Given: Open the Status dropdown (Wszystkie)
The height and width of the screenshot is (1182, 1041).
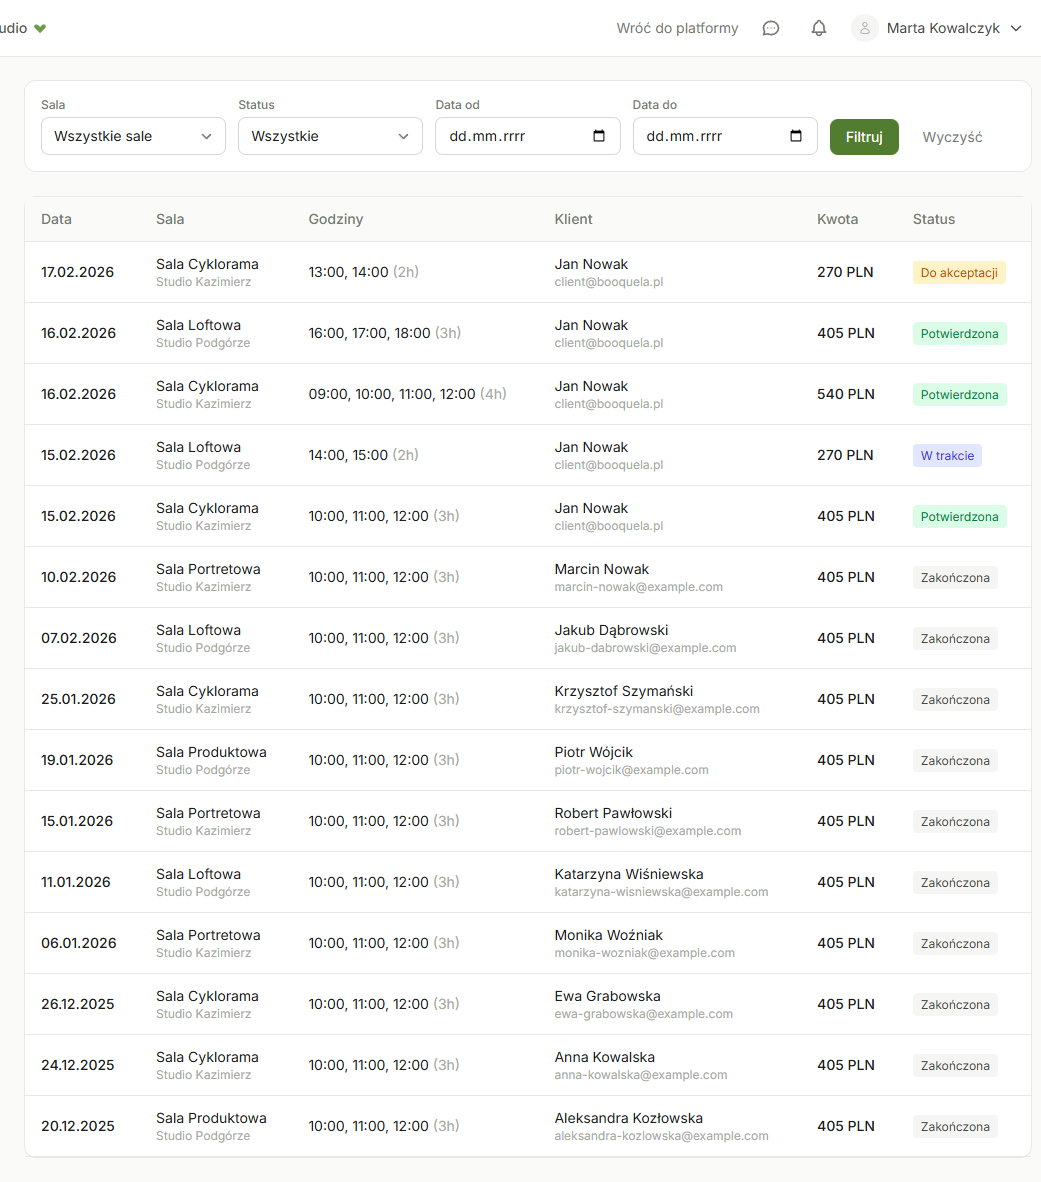Looking at the screenshot, I should [330, 136].
